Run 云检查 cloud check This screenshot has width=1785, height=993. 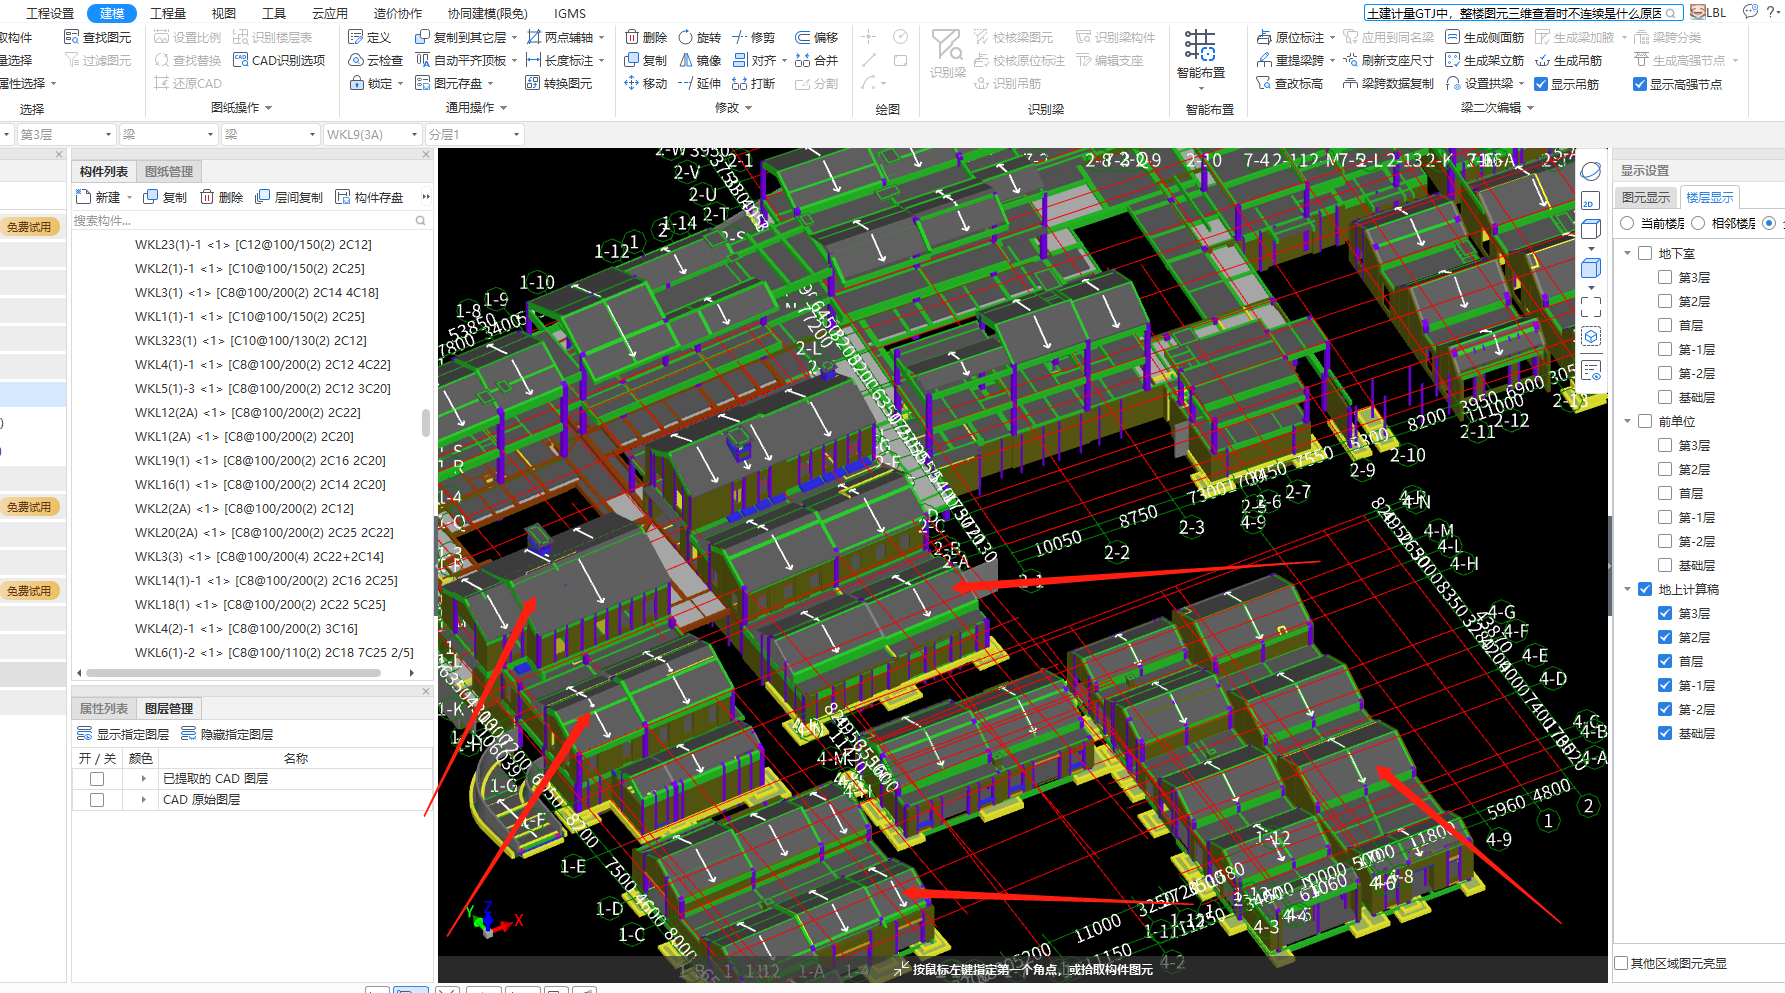coord(375,60)
